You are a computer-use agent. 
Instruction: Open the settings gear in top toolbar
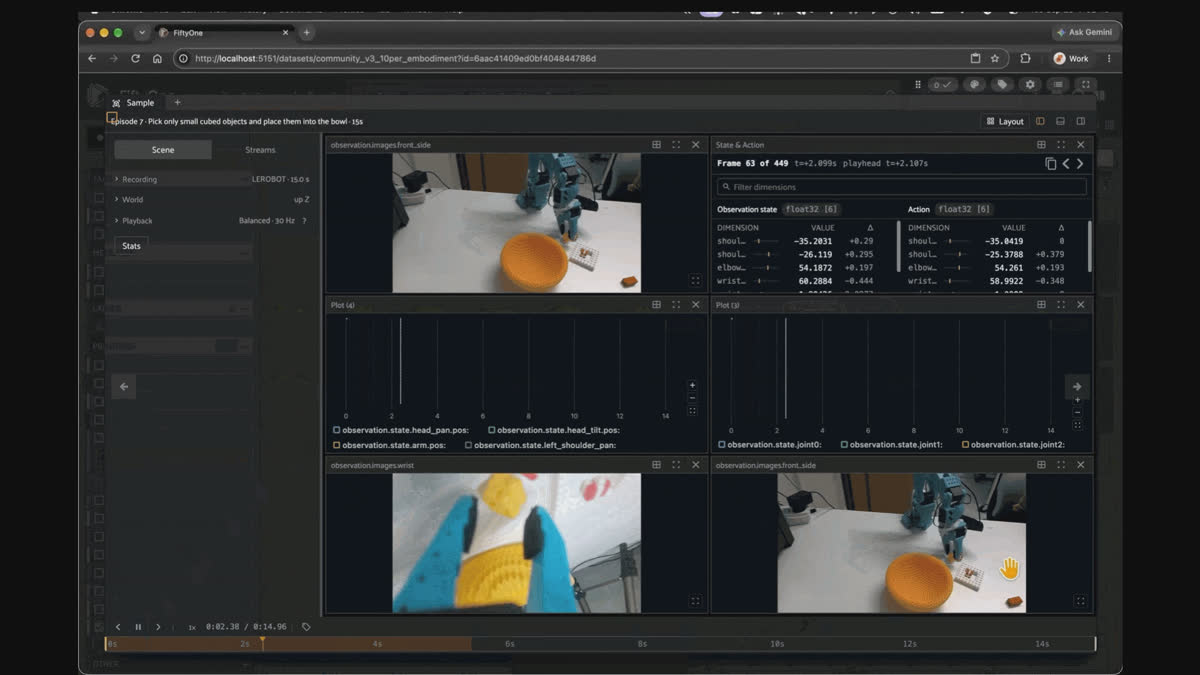[1030, 85]
